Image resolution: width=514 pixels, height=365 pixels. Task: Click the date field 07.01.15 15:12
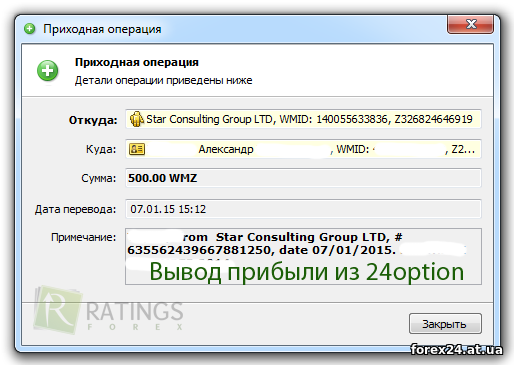point(303,209)
